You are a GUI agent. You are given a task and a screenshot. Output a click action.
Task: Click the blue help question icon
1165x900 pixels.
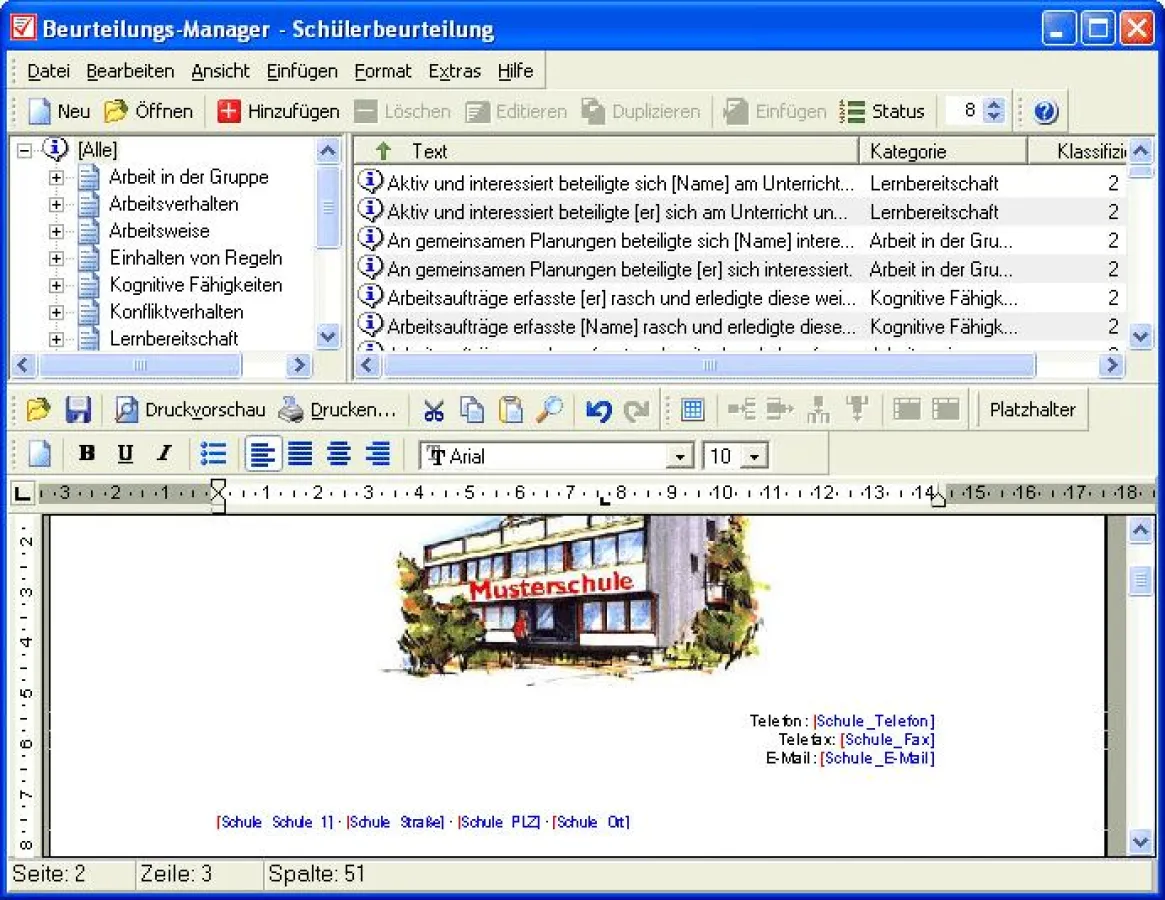point(1045,111)
